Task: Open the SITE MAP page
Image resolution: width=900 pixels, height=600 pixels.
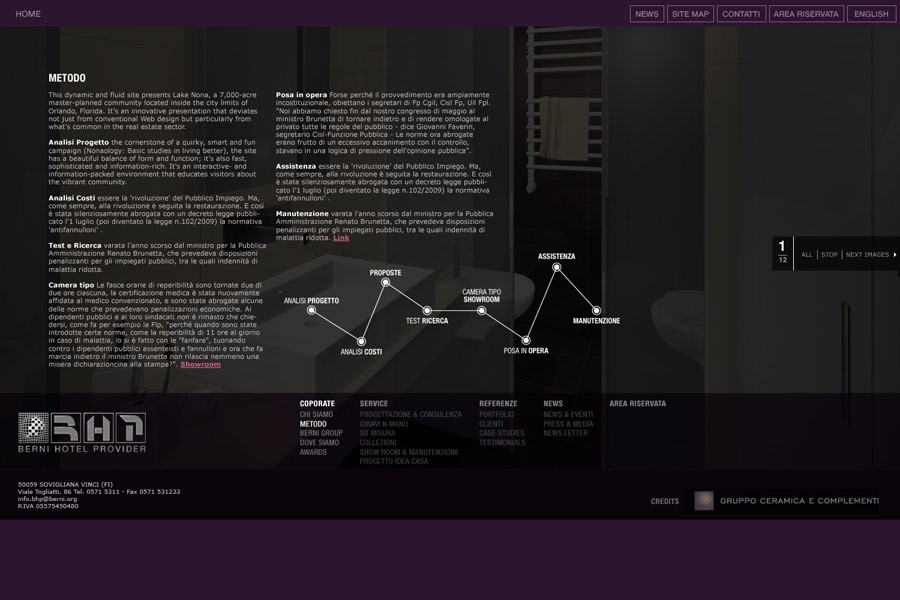Action: (x=690, y=14)
